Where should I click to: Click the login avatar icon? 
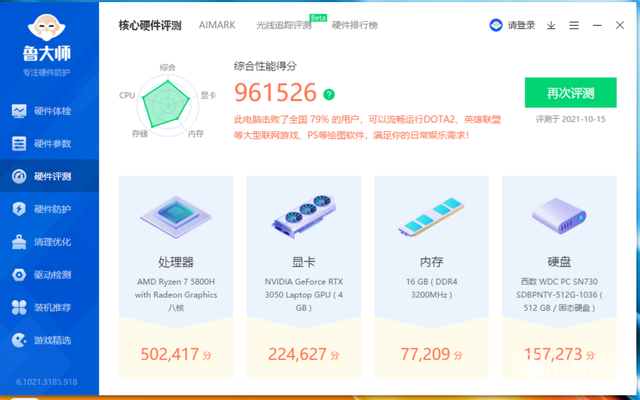[496, 25]
